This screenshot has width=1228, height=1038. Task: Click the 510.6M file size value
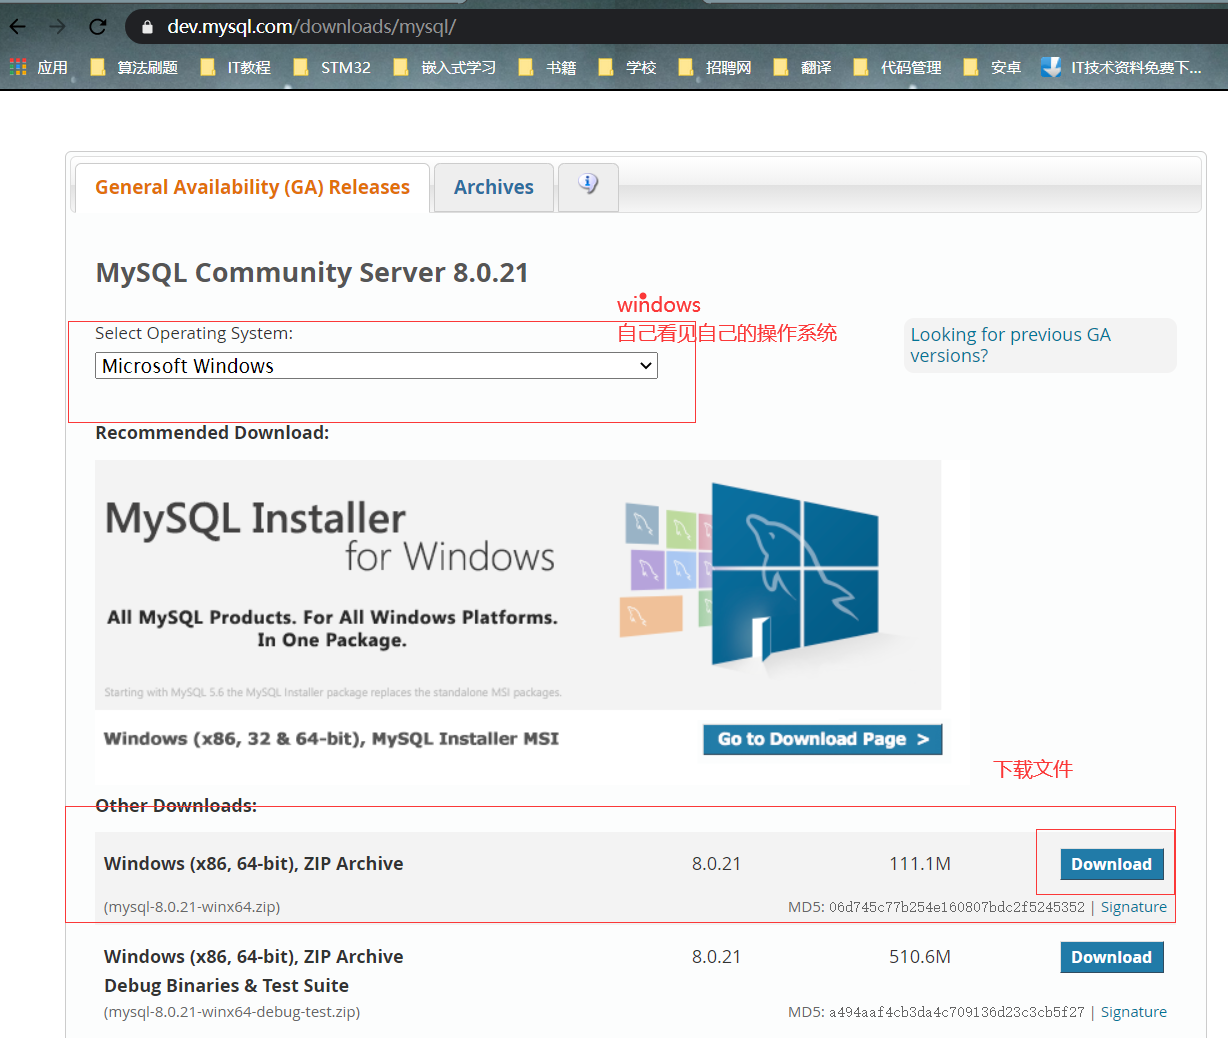pos(920,957)
